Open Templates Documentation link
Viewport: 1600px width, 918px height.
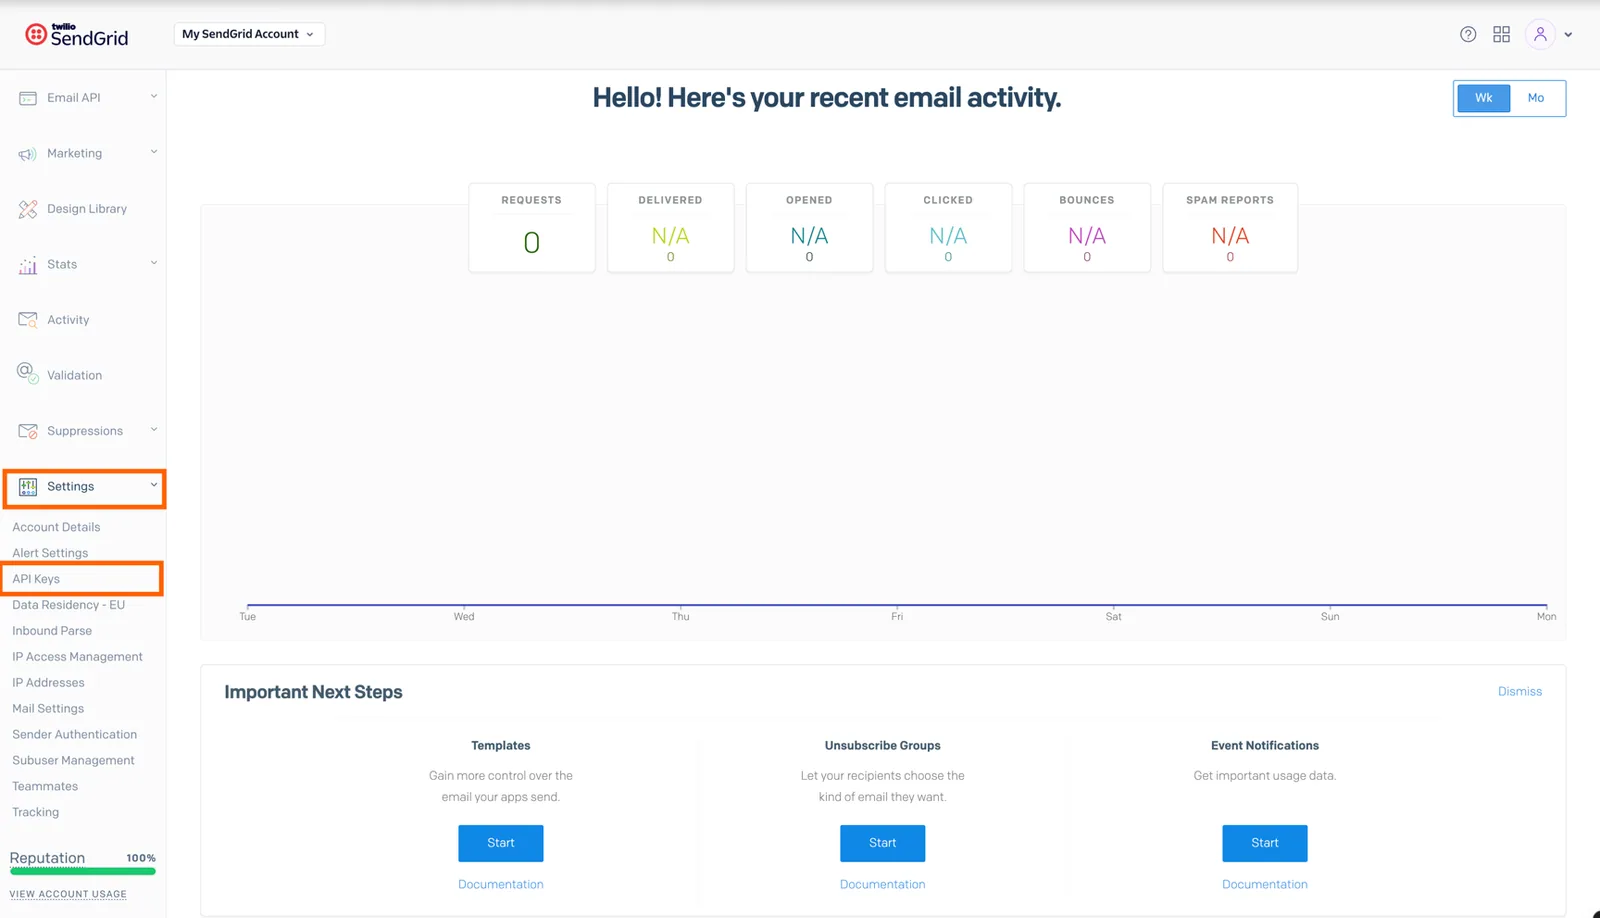coord(501,885)
